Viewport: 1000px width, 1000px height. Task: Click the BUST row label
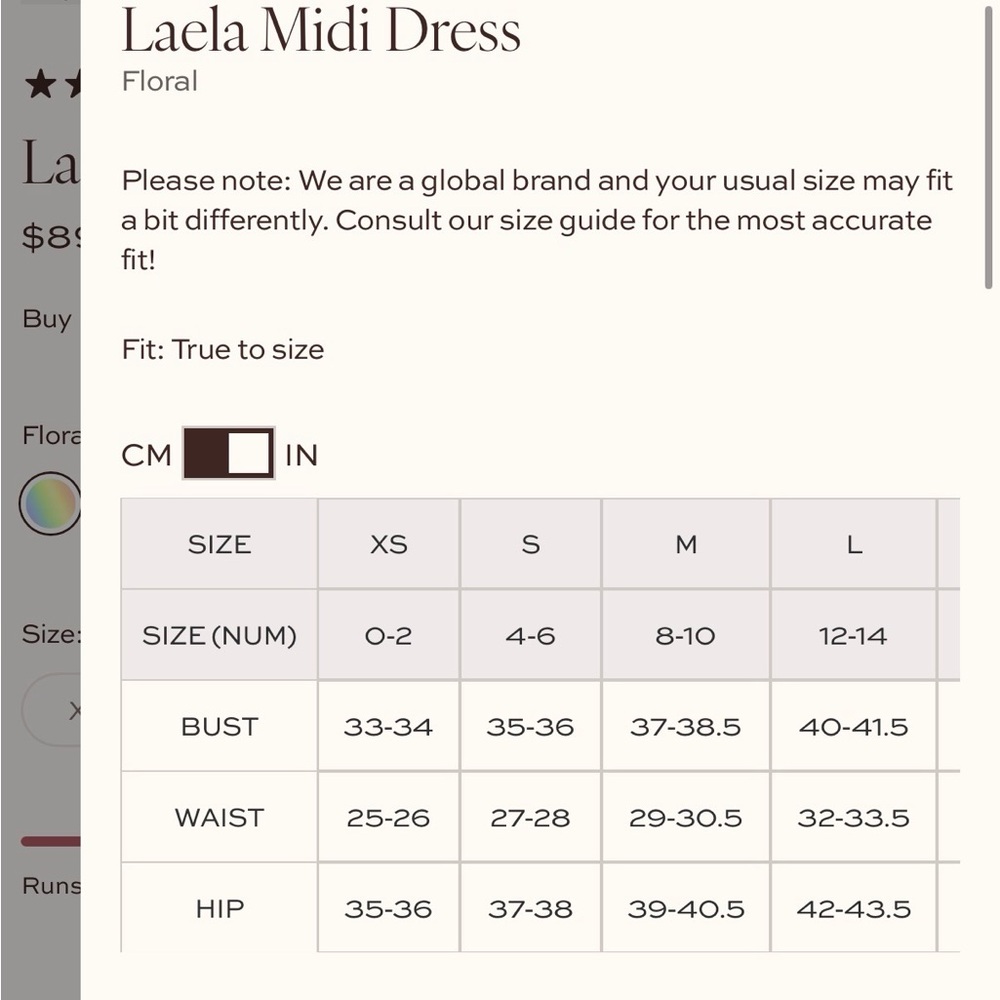pos(218,726)
